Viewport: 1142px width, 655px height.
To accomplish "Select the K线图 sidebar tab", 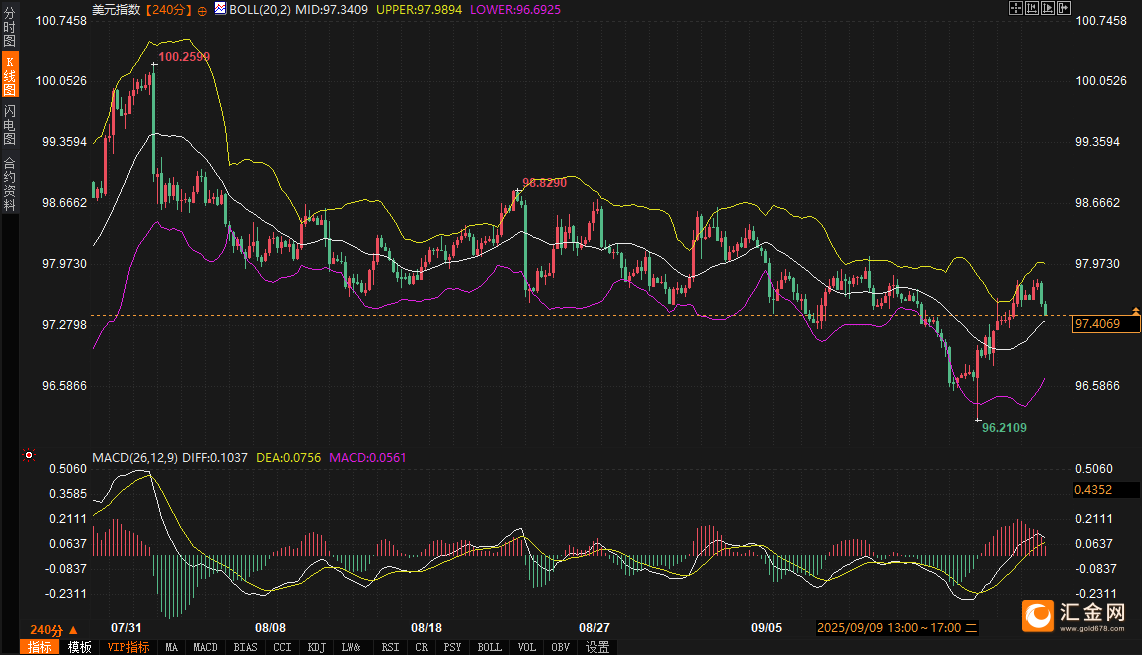I will click(9, 74).
